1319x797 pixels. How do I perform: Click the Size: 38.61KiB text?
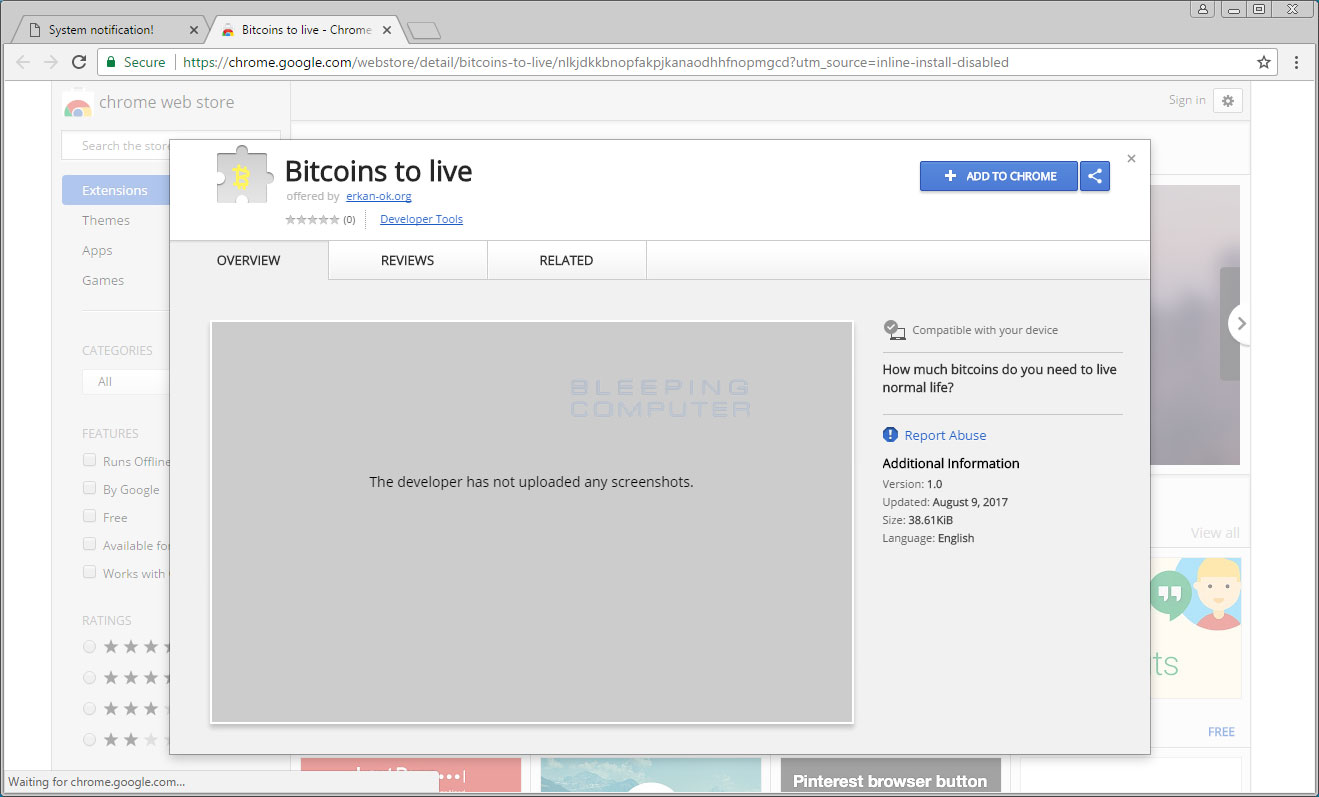coord(917,520)
